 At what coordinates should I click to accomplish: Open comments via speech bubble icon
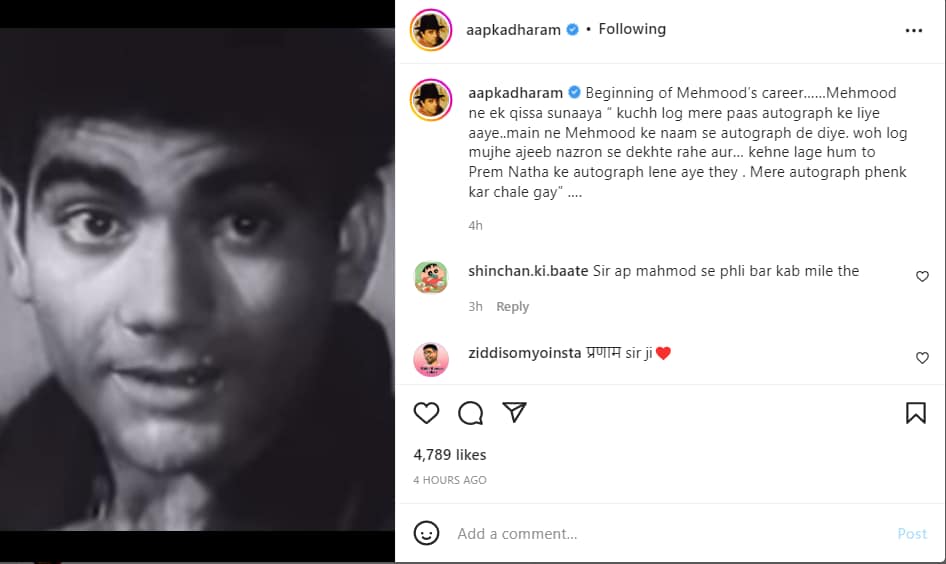(471, 413)
